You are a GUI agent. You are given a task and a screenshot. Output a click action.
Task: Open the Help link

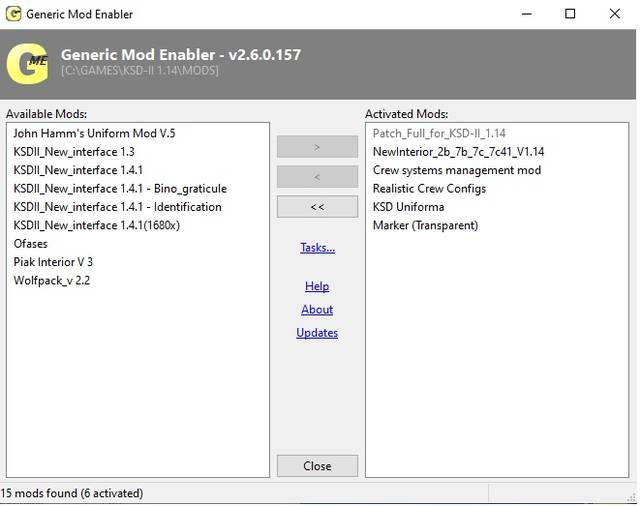coord(317,286)
